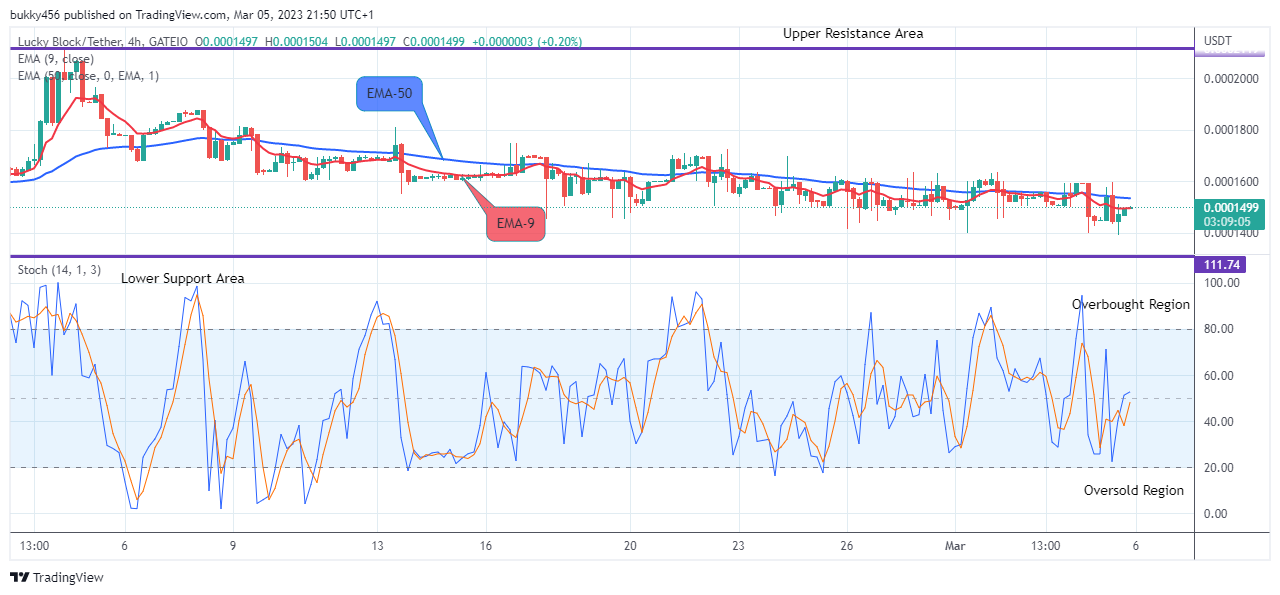Click the Lower Support Area label
The height and width of the screenshot is (595, 1280).
183,278
